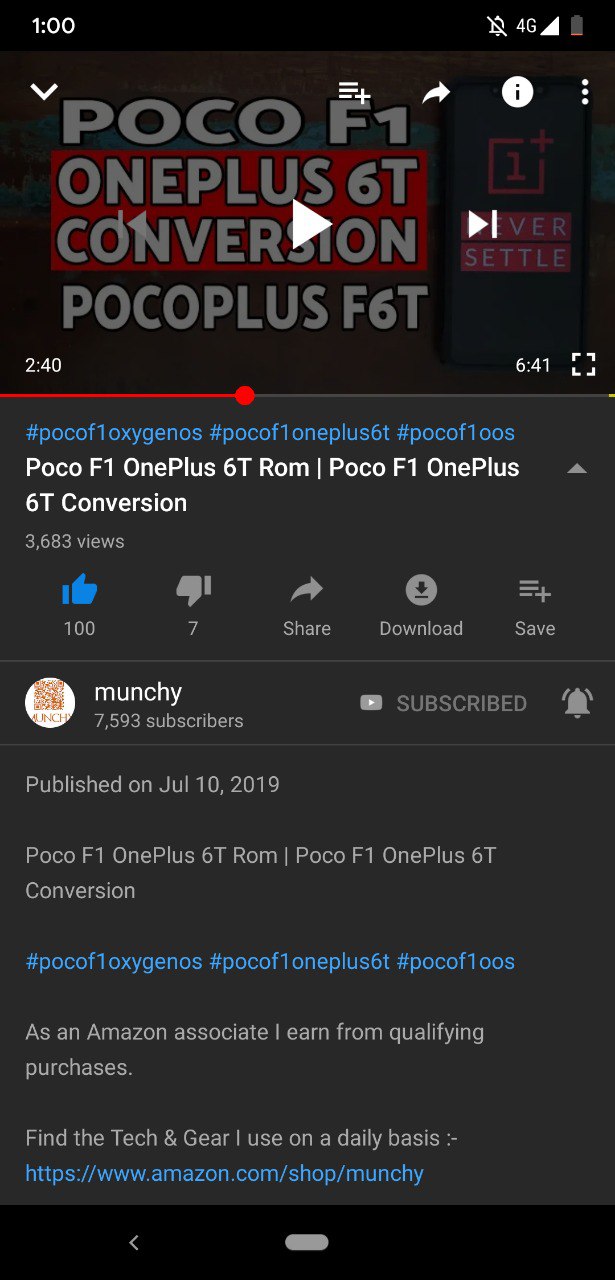Viewport: 615px width, 1280px height.
Task: Enter fullscreen mode
Action: pos(583,365)
